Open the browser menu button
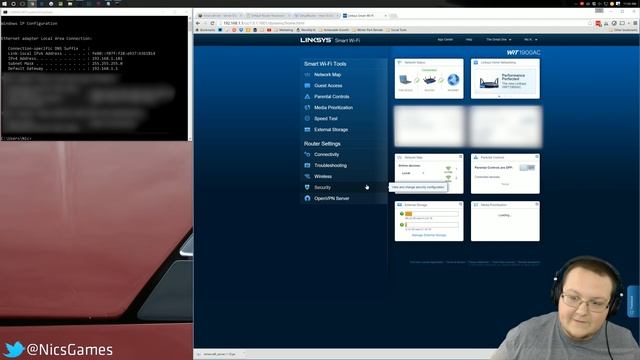640x360 pixels. (x=635, y=23)
